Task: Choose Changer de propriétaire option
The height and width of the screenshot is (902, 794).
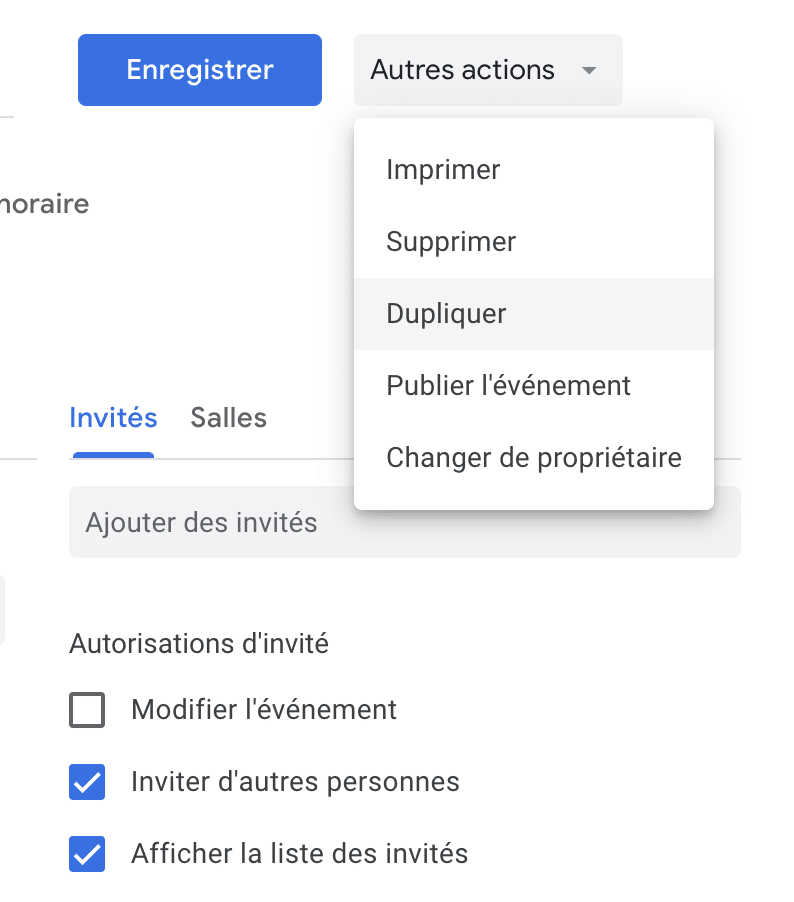Action: [x=533, y=458]
